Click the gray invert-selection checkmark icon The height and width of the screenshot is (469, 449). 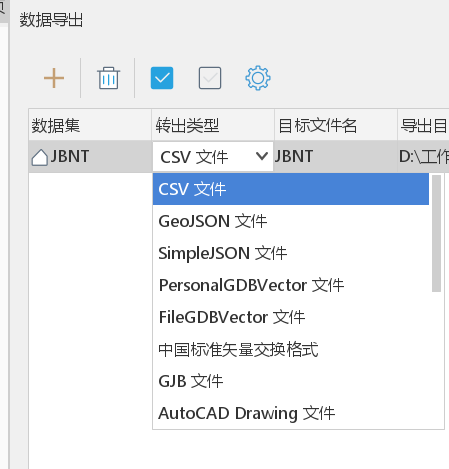[x=210, y=78]
